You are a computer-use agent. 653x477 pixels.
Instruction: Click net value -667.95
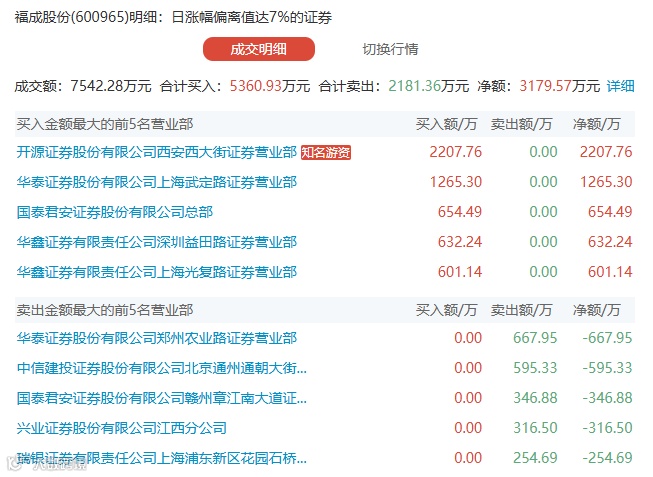tap(607, 338)
